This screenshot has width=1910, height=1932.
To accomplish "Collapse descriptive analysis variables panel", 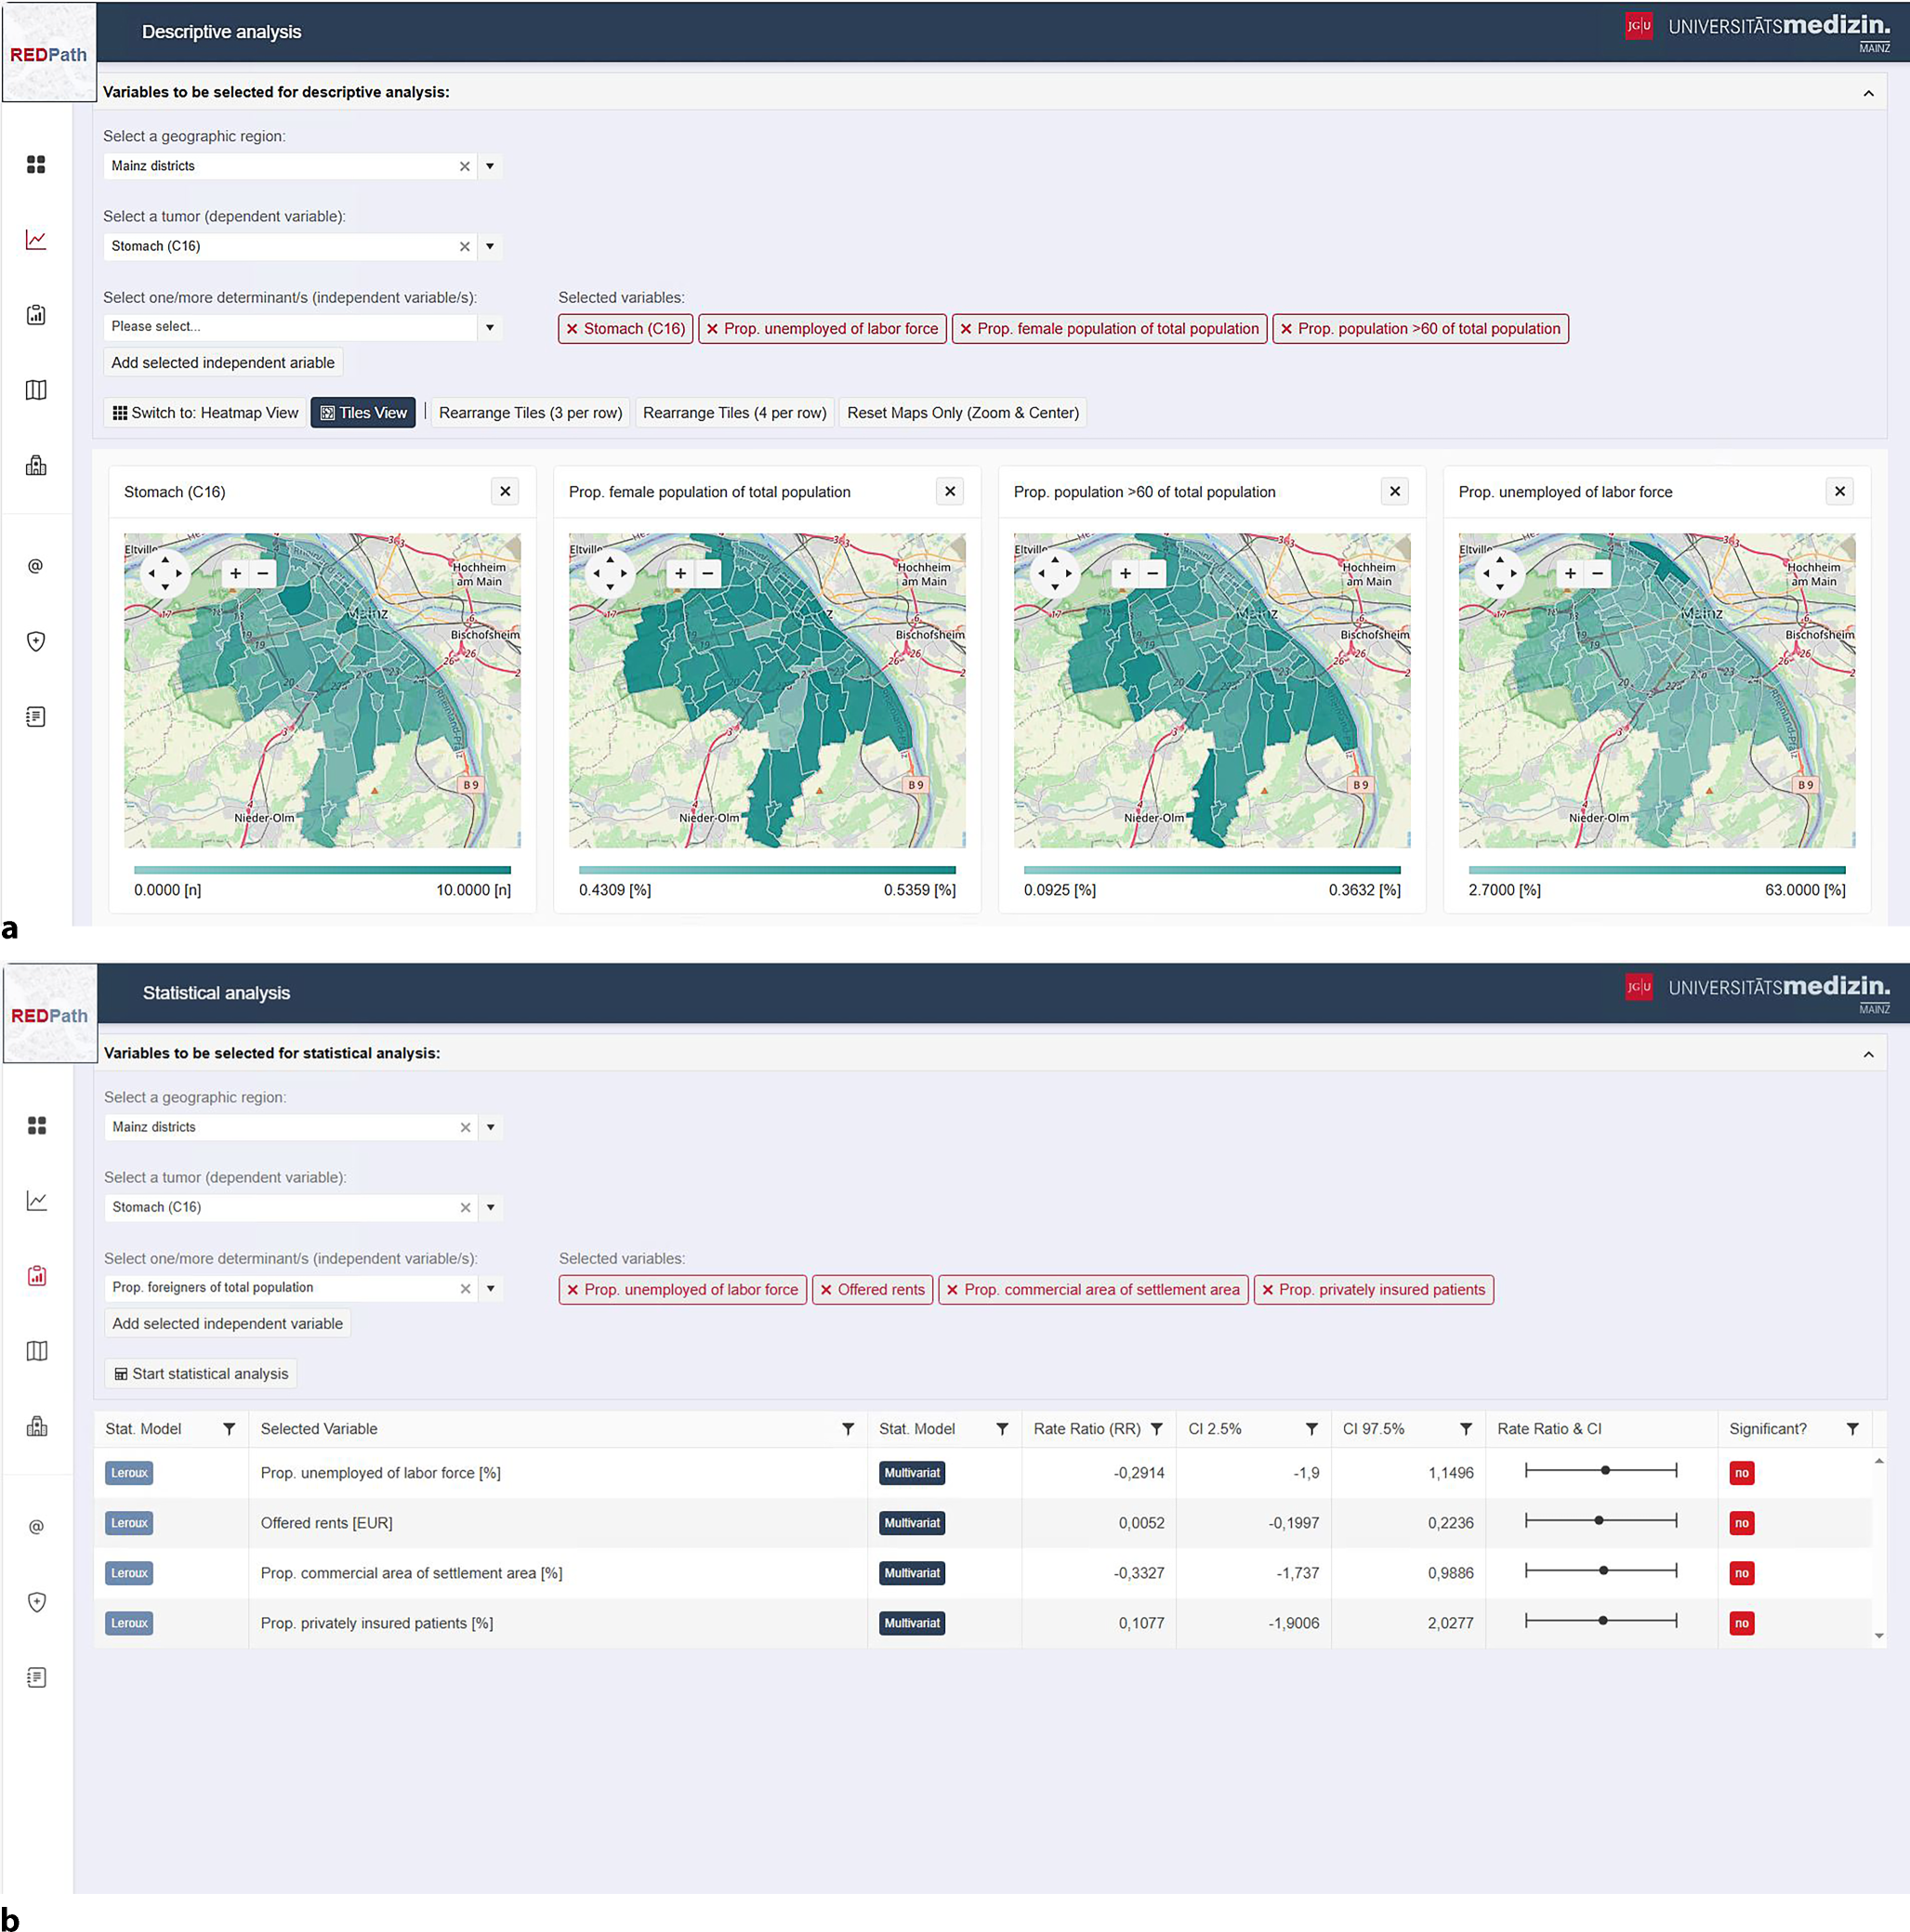I will point(1868,93).
